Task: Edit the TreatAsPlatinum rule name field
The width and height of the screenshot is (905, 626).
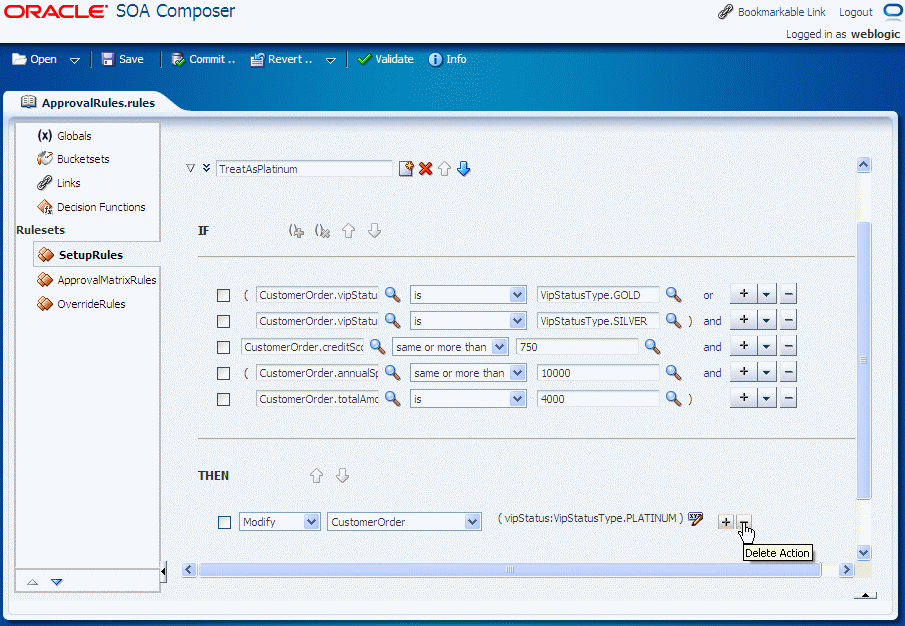Action: pos(304,168)
